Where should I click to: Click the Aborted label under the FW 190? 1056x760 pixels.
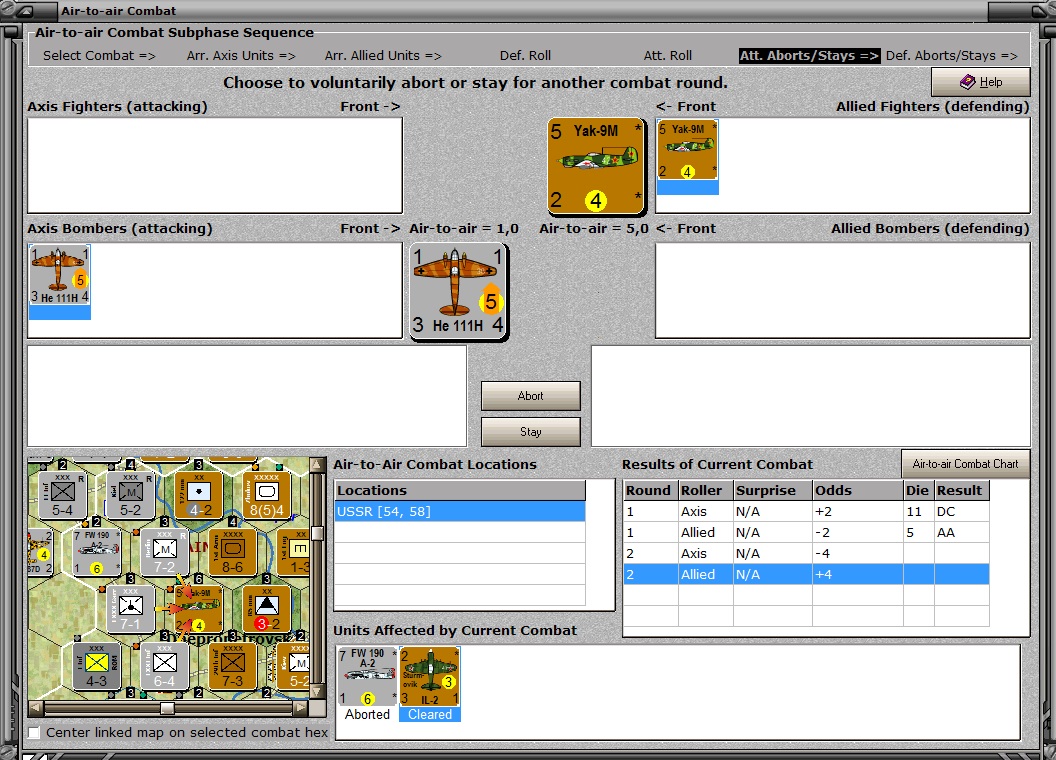point(368,714)
